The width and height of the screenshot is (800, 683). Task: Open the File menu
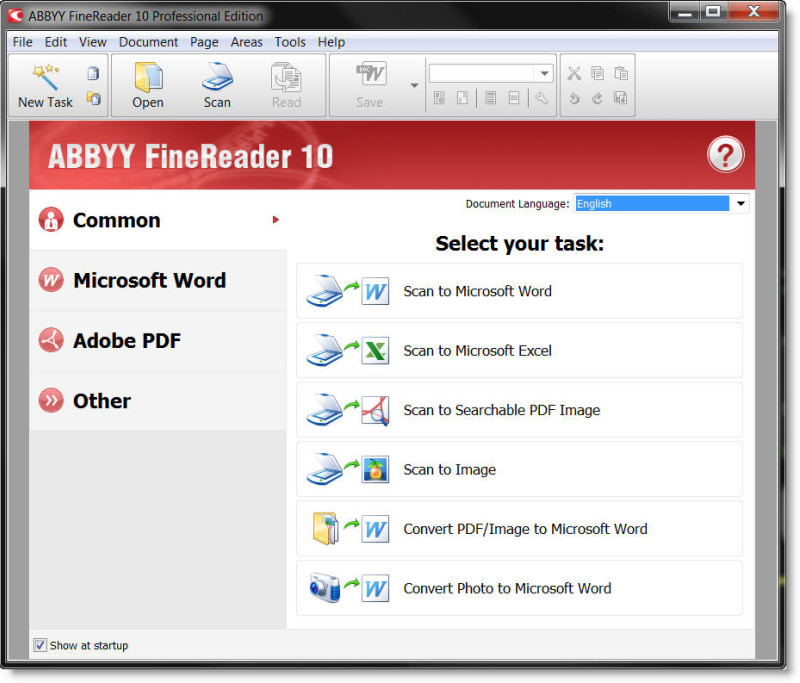(x=22, y=42)
